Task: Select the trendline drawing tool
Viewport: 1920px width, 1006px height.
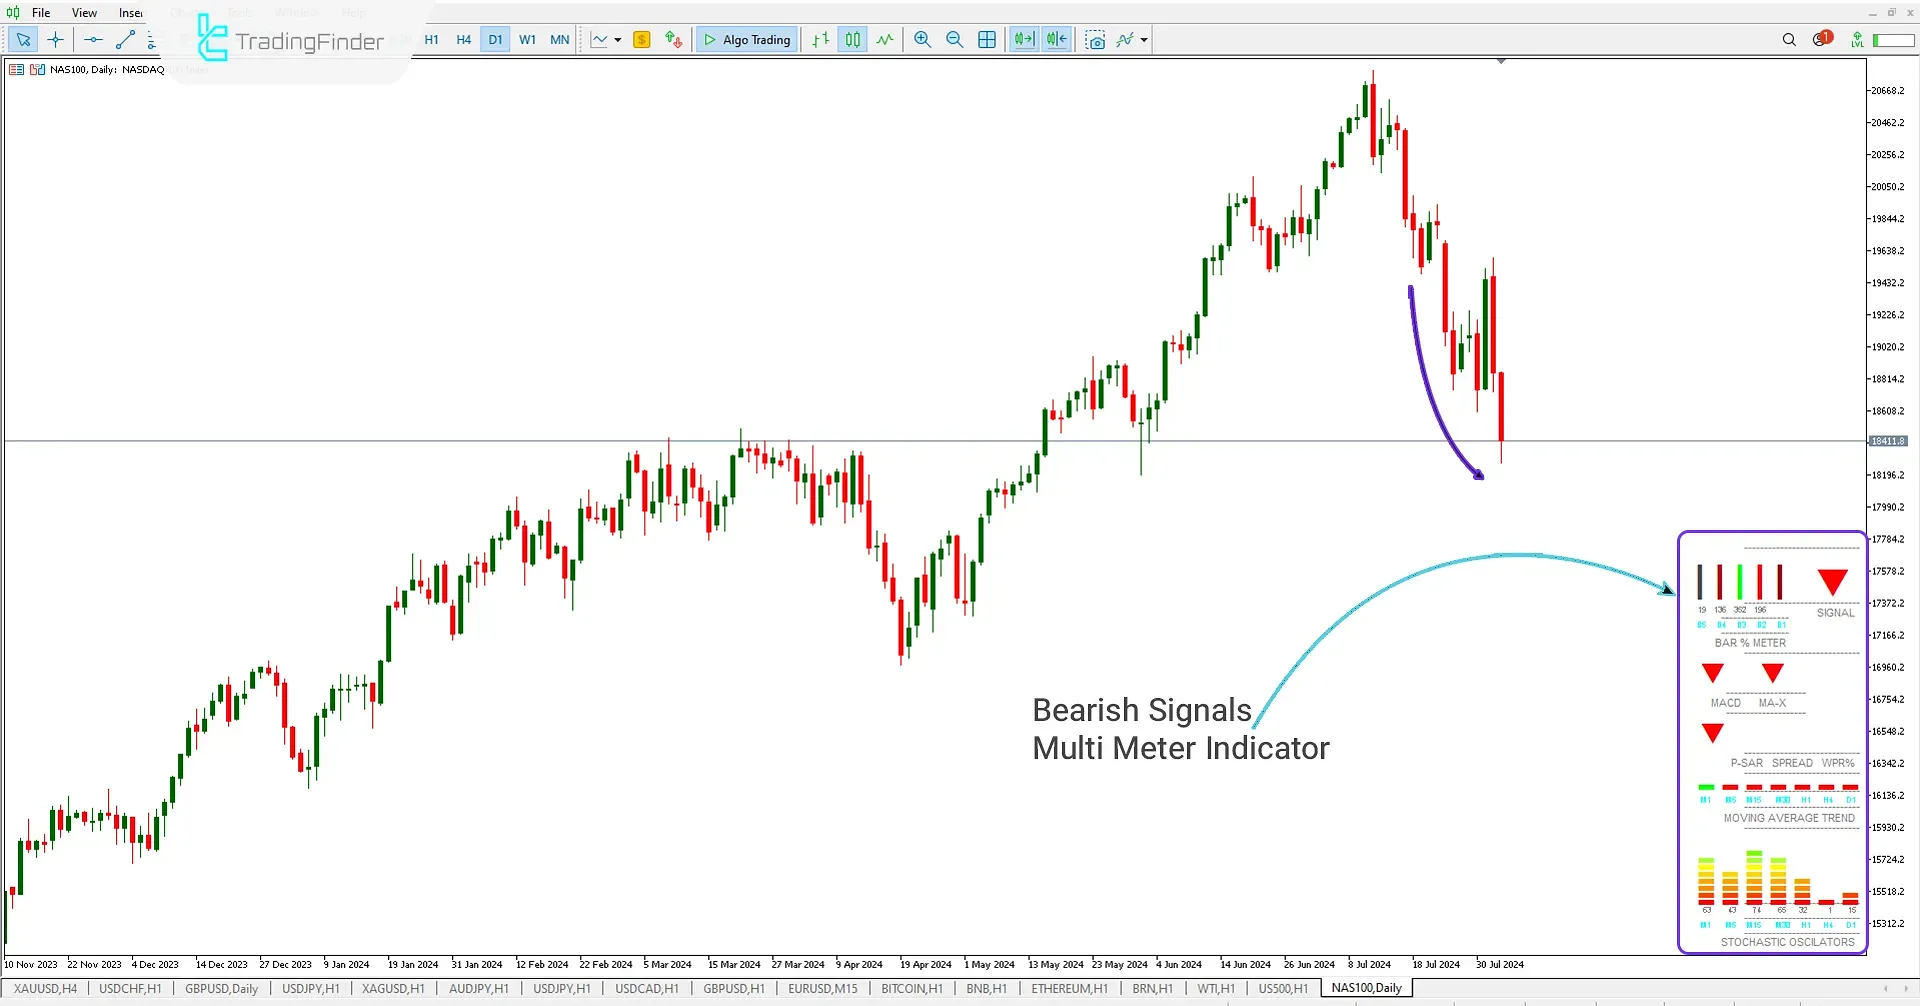Action: pos(125,40)
